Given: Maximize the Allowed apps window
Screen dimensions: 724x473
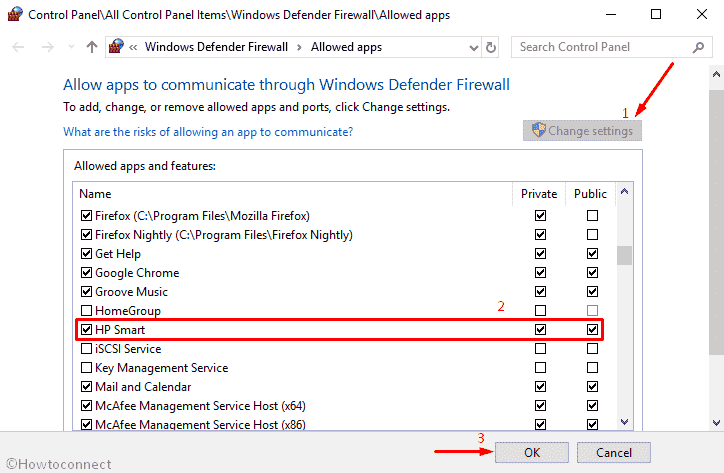Looking at the screenshot, I should (x=656, y=14).
